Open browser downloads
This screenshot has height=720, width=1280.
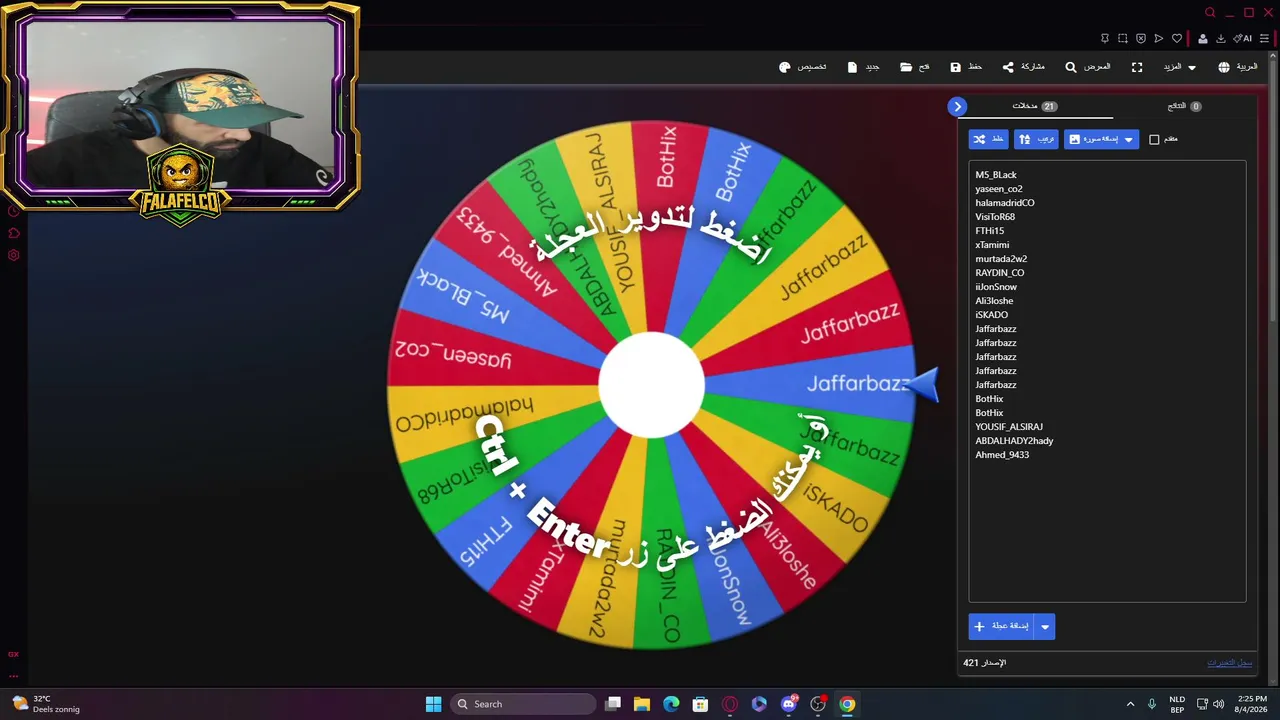[1221, 39]
